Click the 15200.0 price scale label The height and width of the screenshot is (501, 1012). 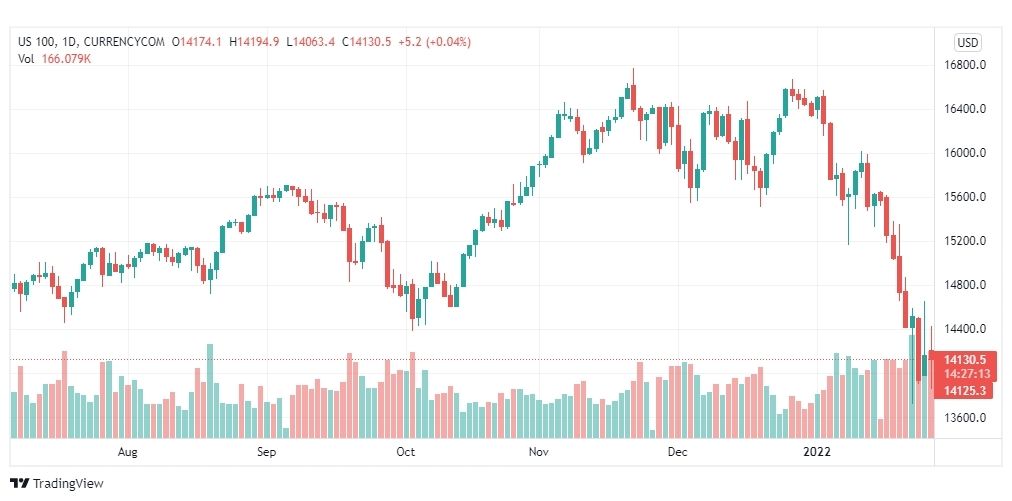964,241
